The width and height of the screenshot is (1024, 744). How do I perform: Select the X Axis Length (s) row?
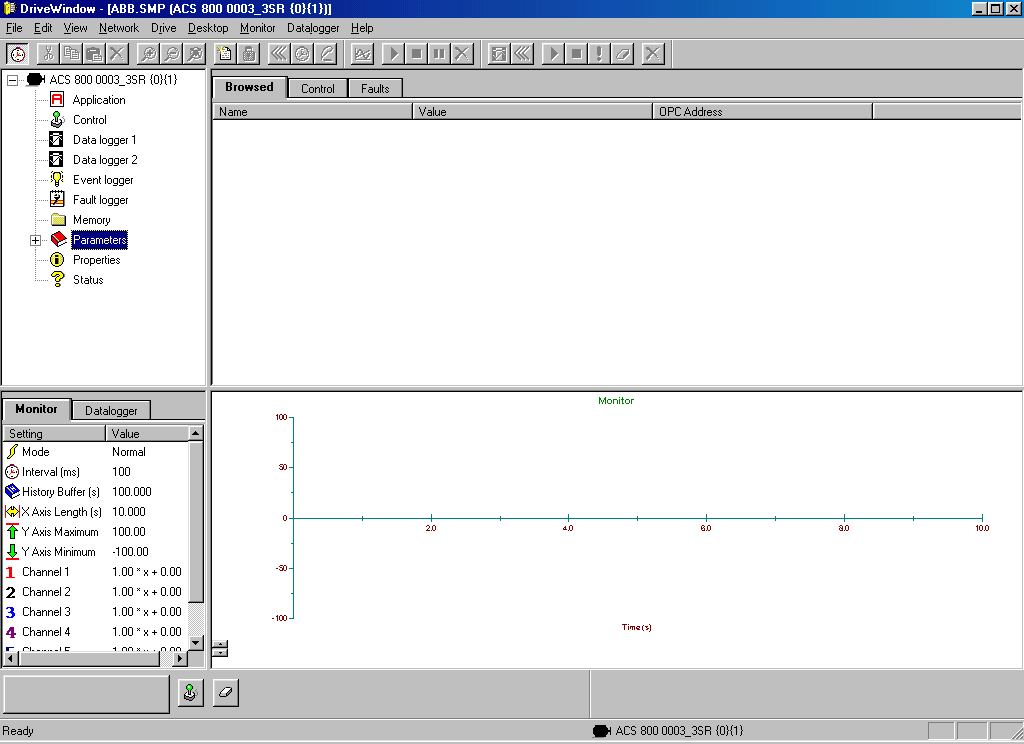tap(96, 512)
